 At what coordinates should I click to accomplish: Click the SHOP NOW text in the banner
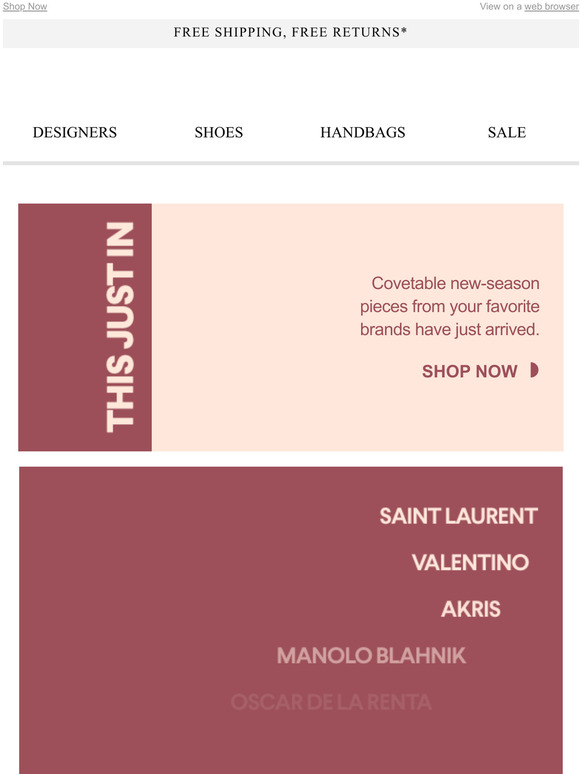click(x=469, y=371)
